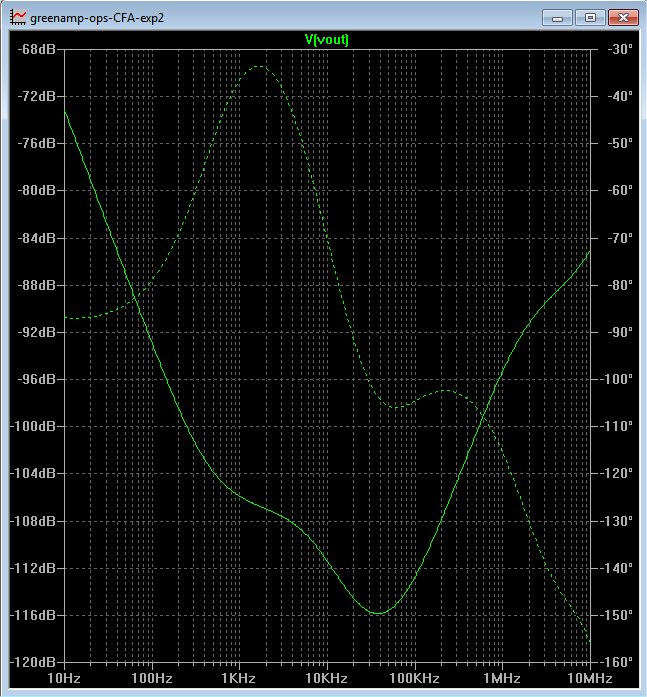The height and width of the screenshot is (697, 647).
Task: Click the -120° phase axis label
Action: 616,473
